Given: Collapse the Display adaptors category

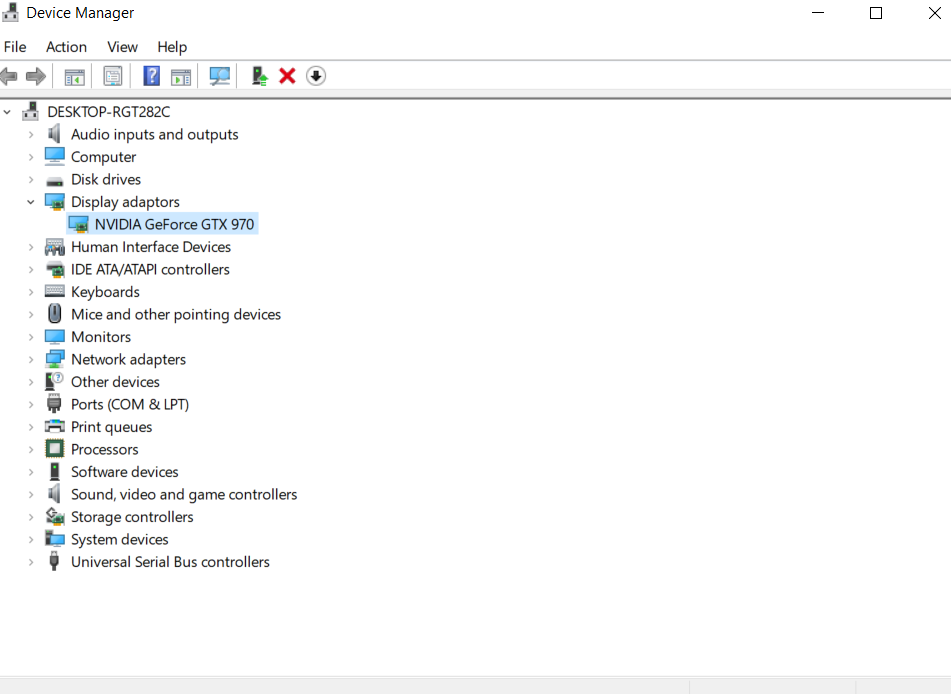Looking at the screenshot, I should coord(31,202).
